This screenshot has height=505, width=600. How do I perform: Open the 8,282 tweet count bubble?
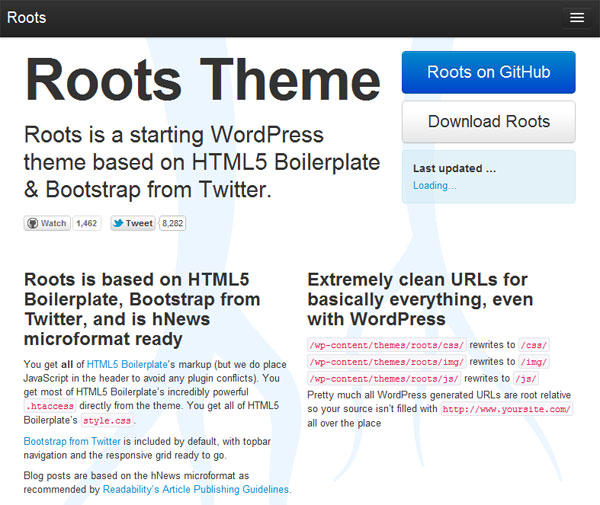(x=173, y=223)
